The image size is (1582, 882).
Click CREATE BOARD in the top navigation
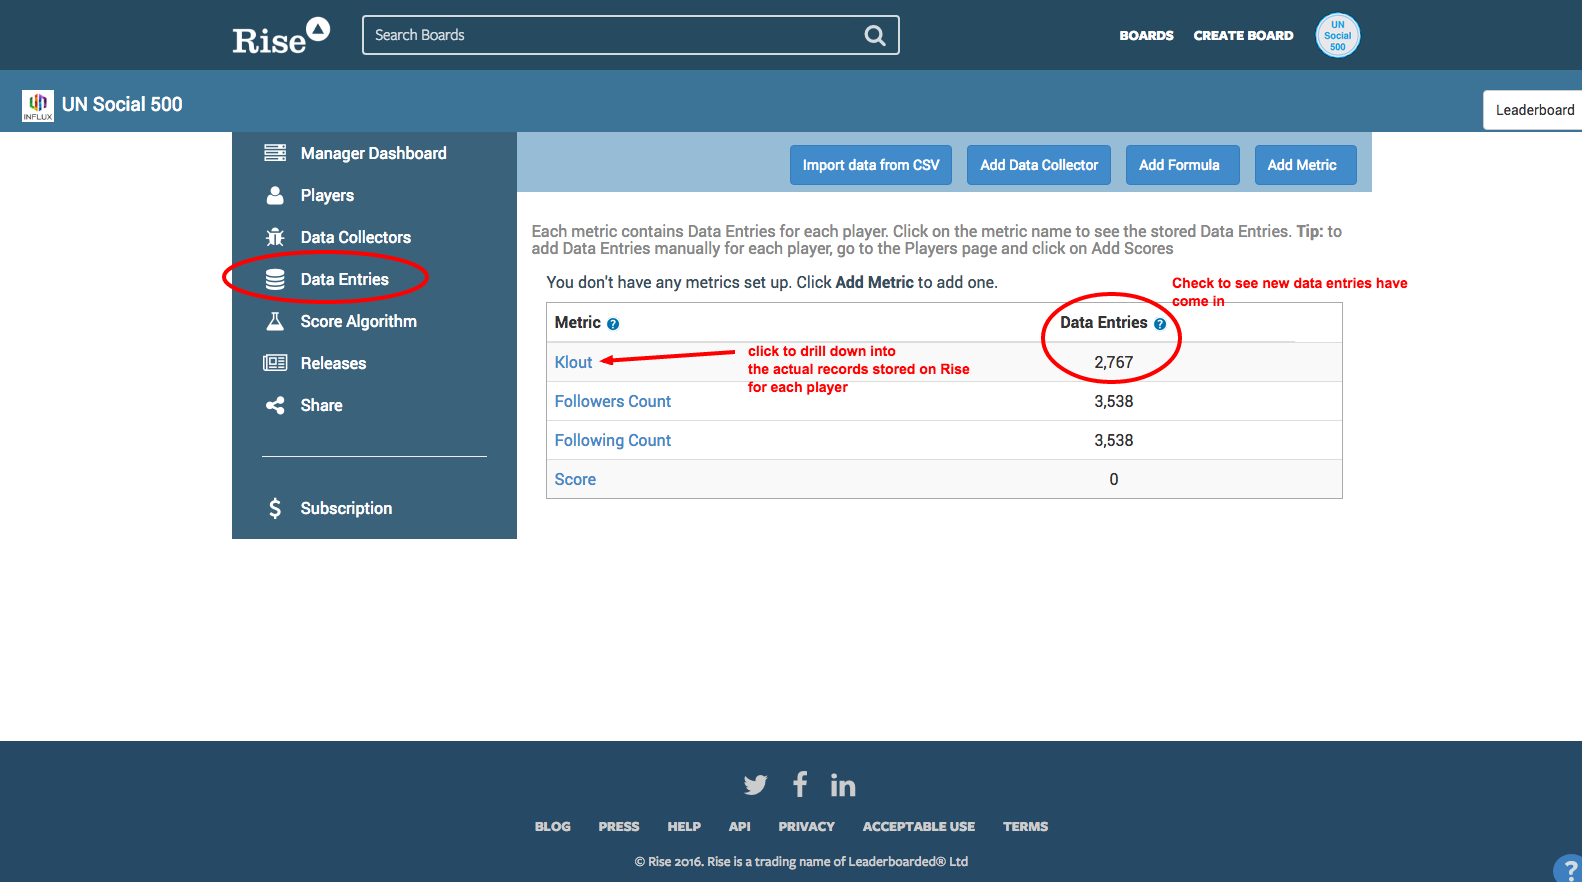(x=1243, y=35)
